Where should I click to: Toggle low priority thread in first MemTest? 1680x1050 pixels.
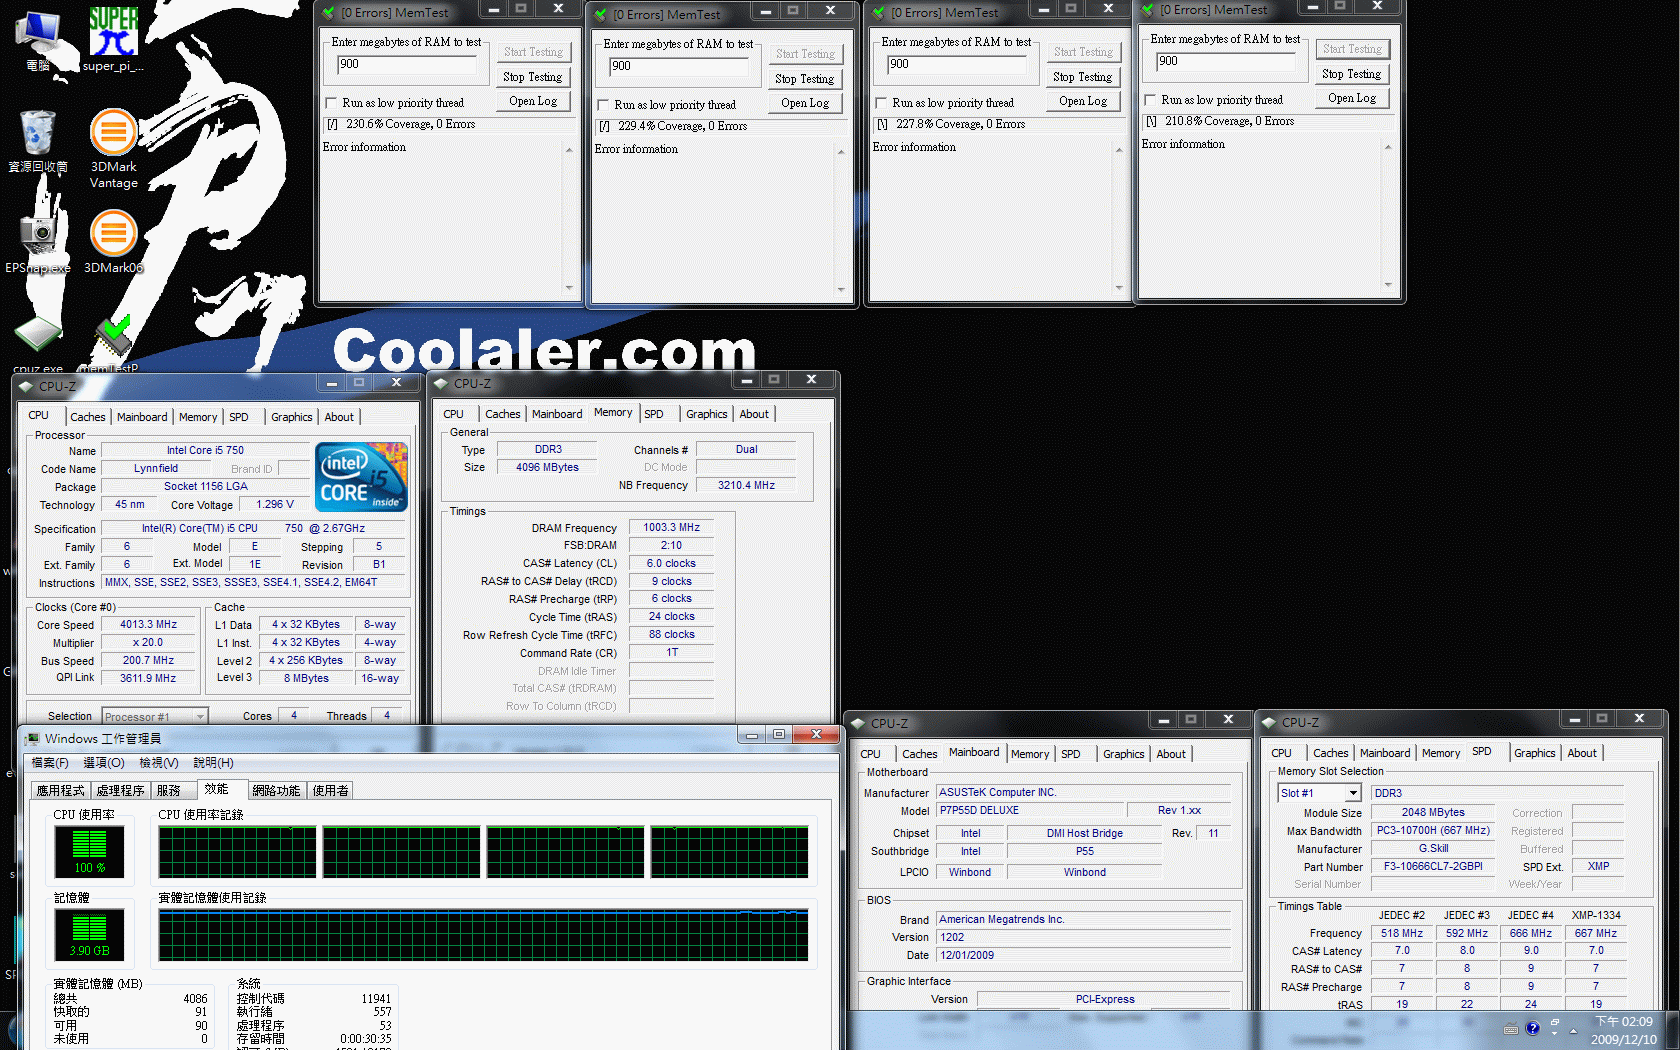pos(331,103)
